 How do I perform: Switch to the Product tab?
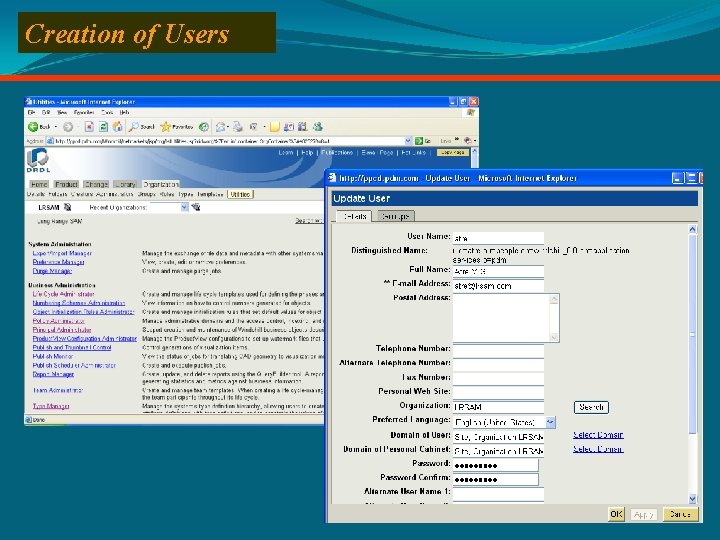click(x=67, y=184)
